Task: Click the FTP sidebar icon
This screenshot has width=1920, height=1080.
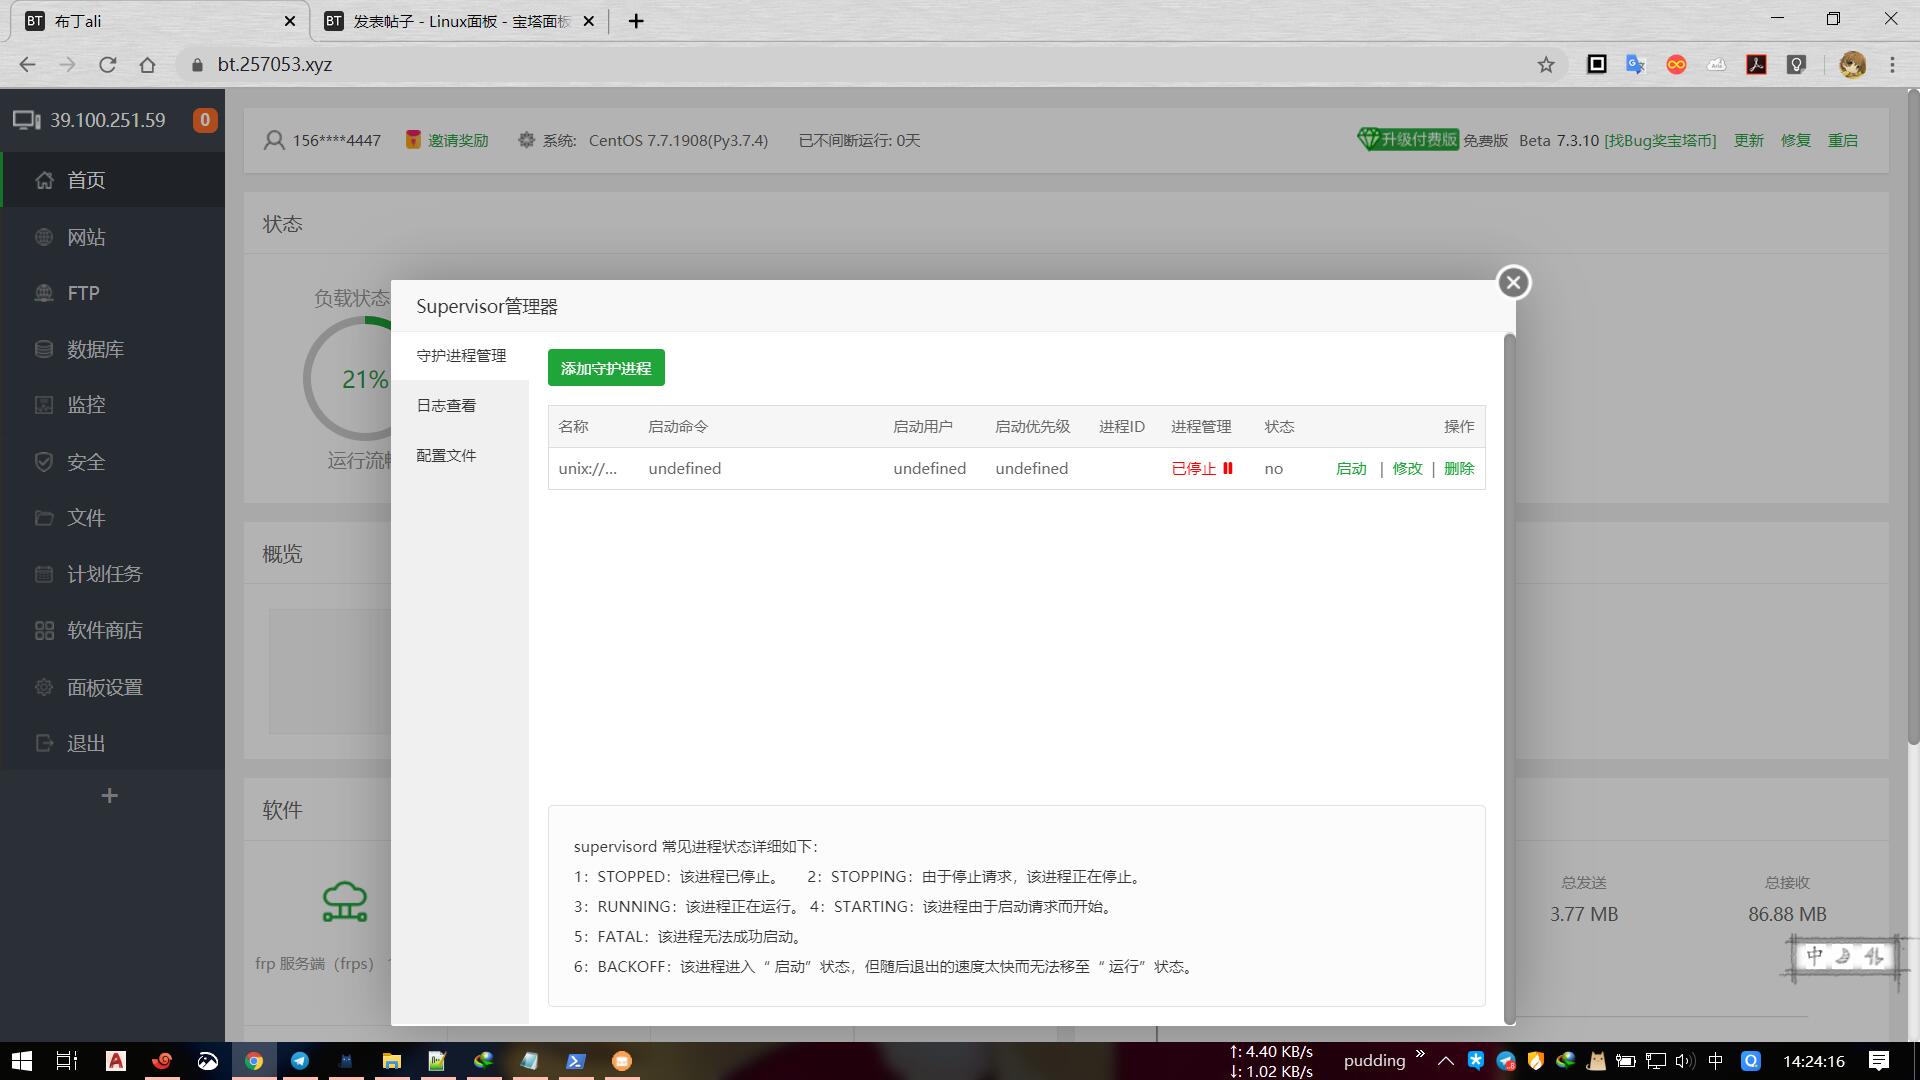Action: tap(44, 293)
